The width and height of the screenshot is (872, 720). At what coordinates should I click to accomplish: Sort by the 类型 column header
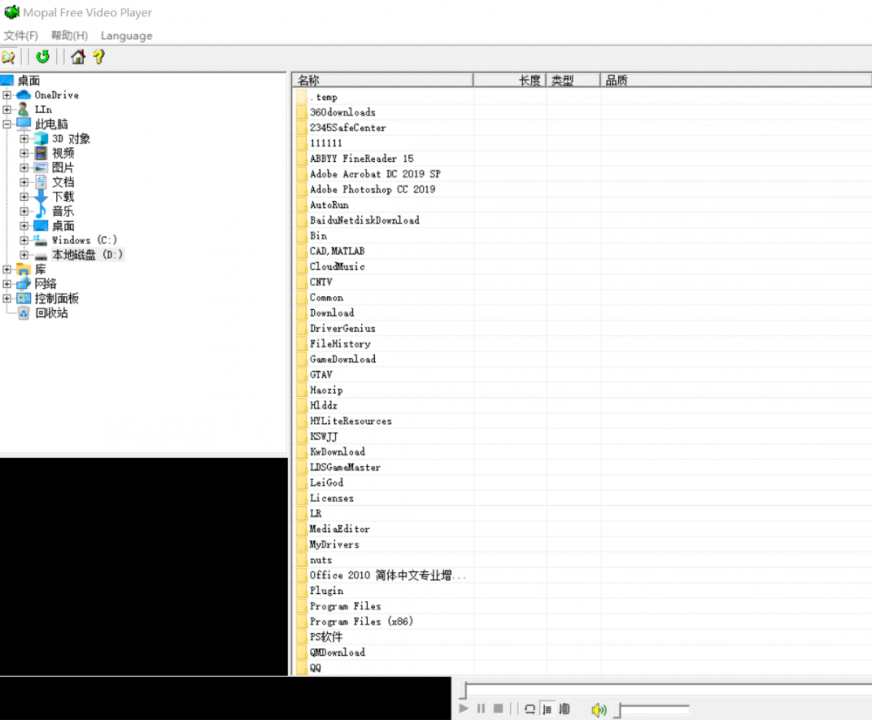click(x=573, y=81)
